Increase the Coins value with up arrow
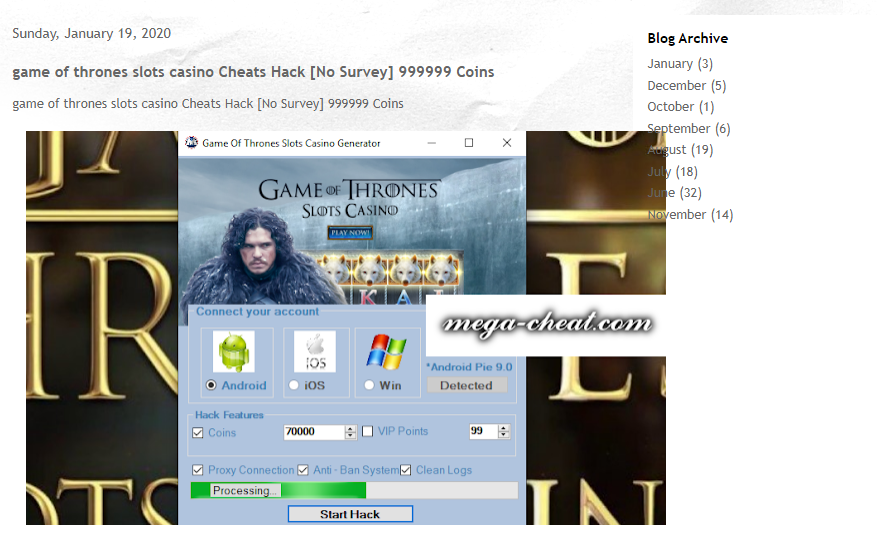 (x=351, y=429)
